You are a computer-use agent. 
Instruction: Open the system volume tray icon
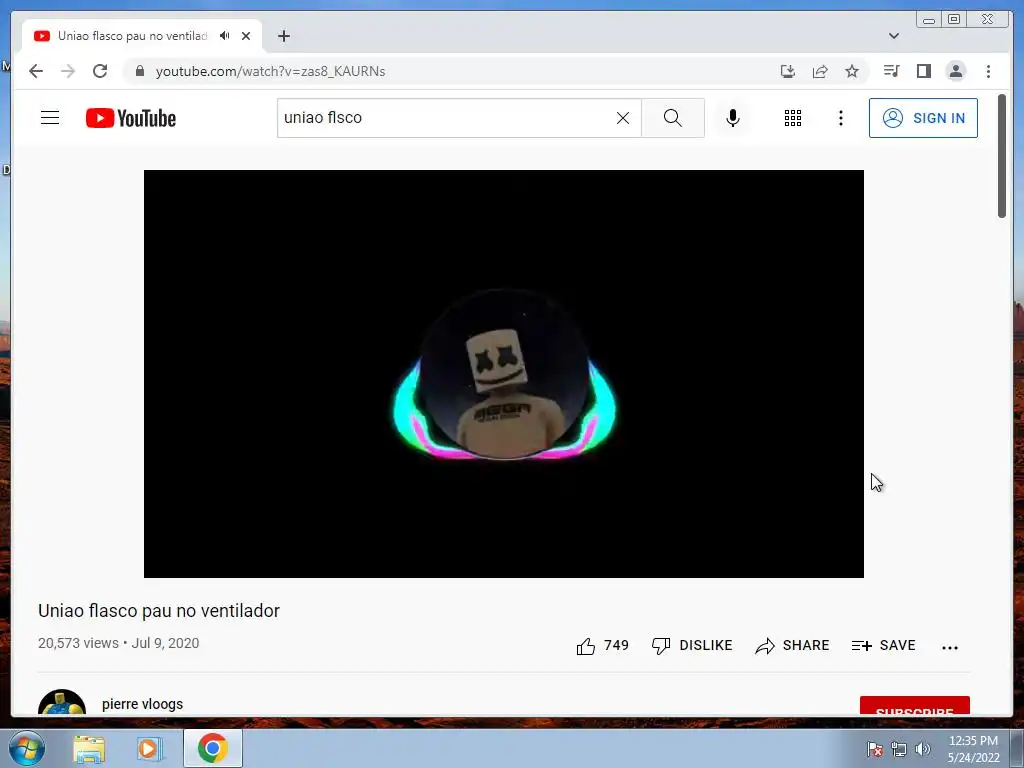click(x=923, y=749)
